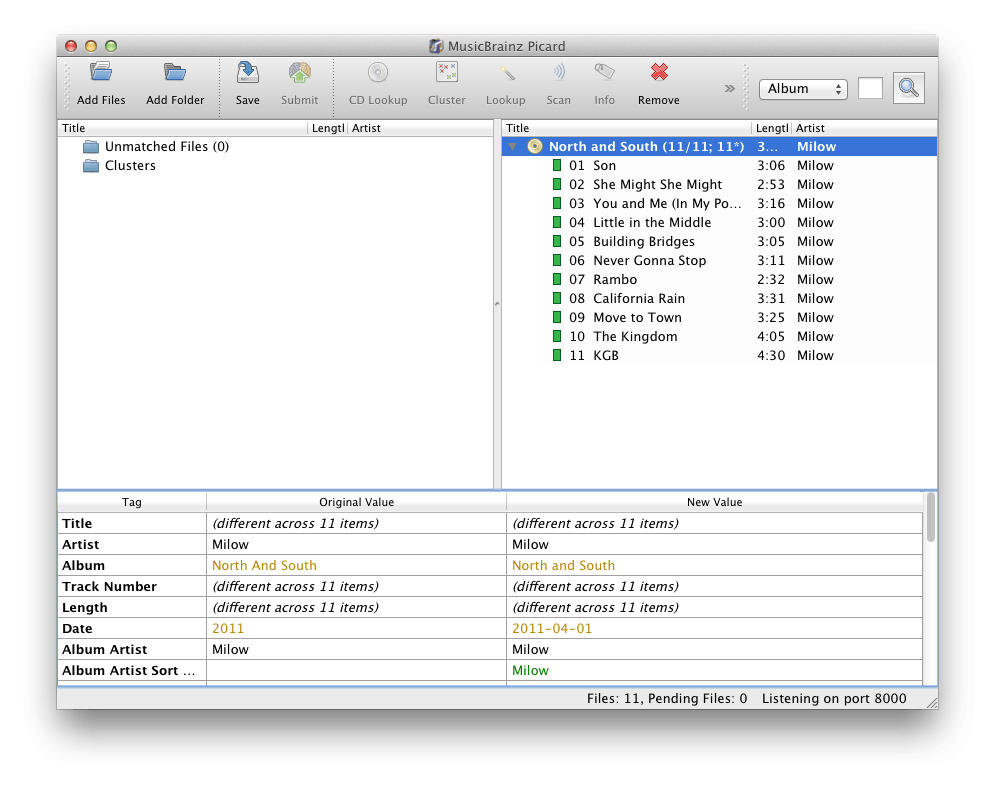Click the Album Artist original value Milow

coord(230,650)
